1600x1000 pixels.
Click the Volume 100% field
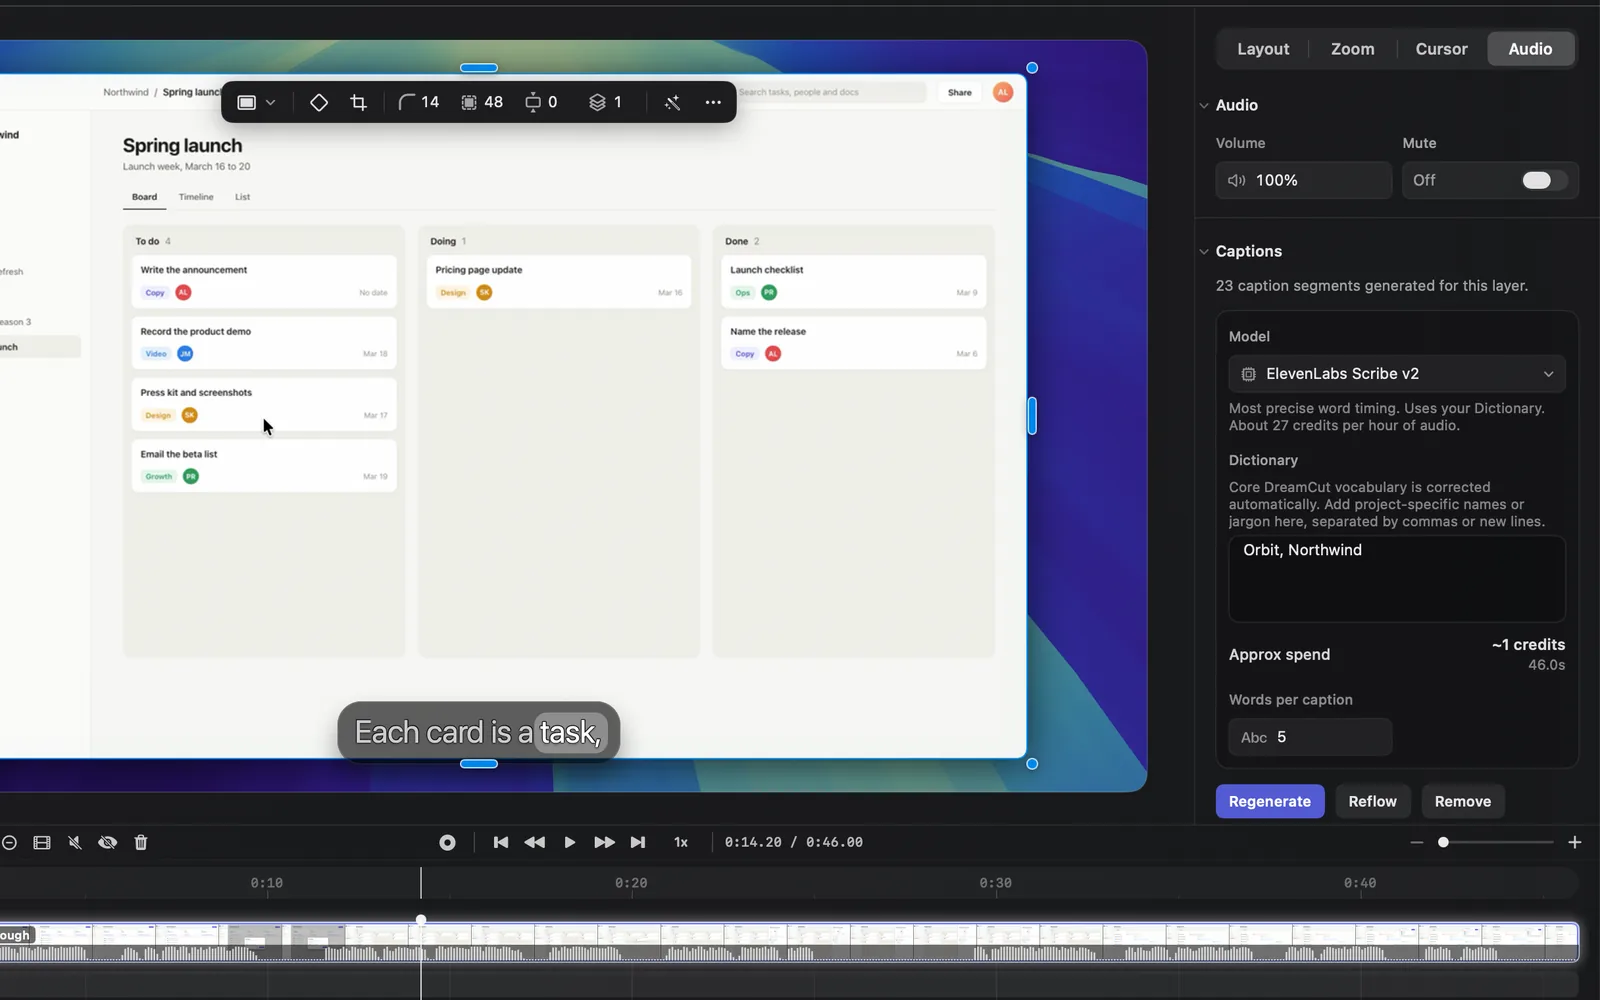pos(1304,180)
